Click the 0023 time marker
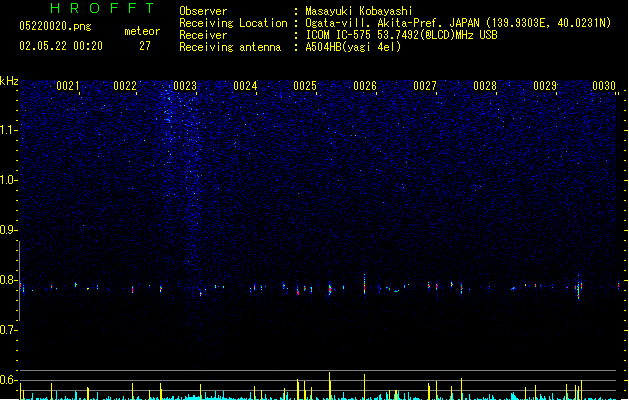The height and width of the screenshot is (400, 629). point(185,86)
